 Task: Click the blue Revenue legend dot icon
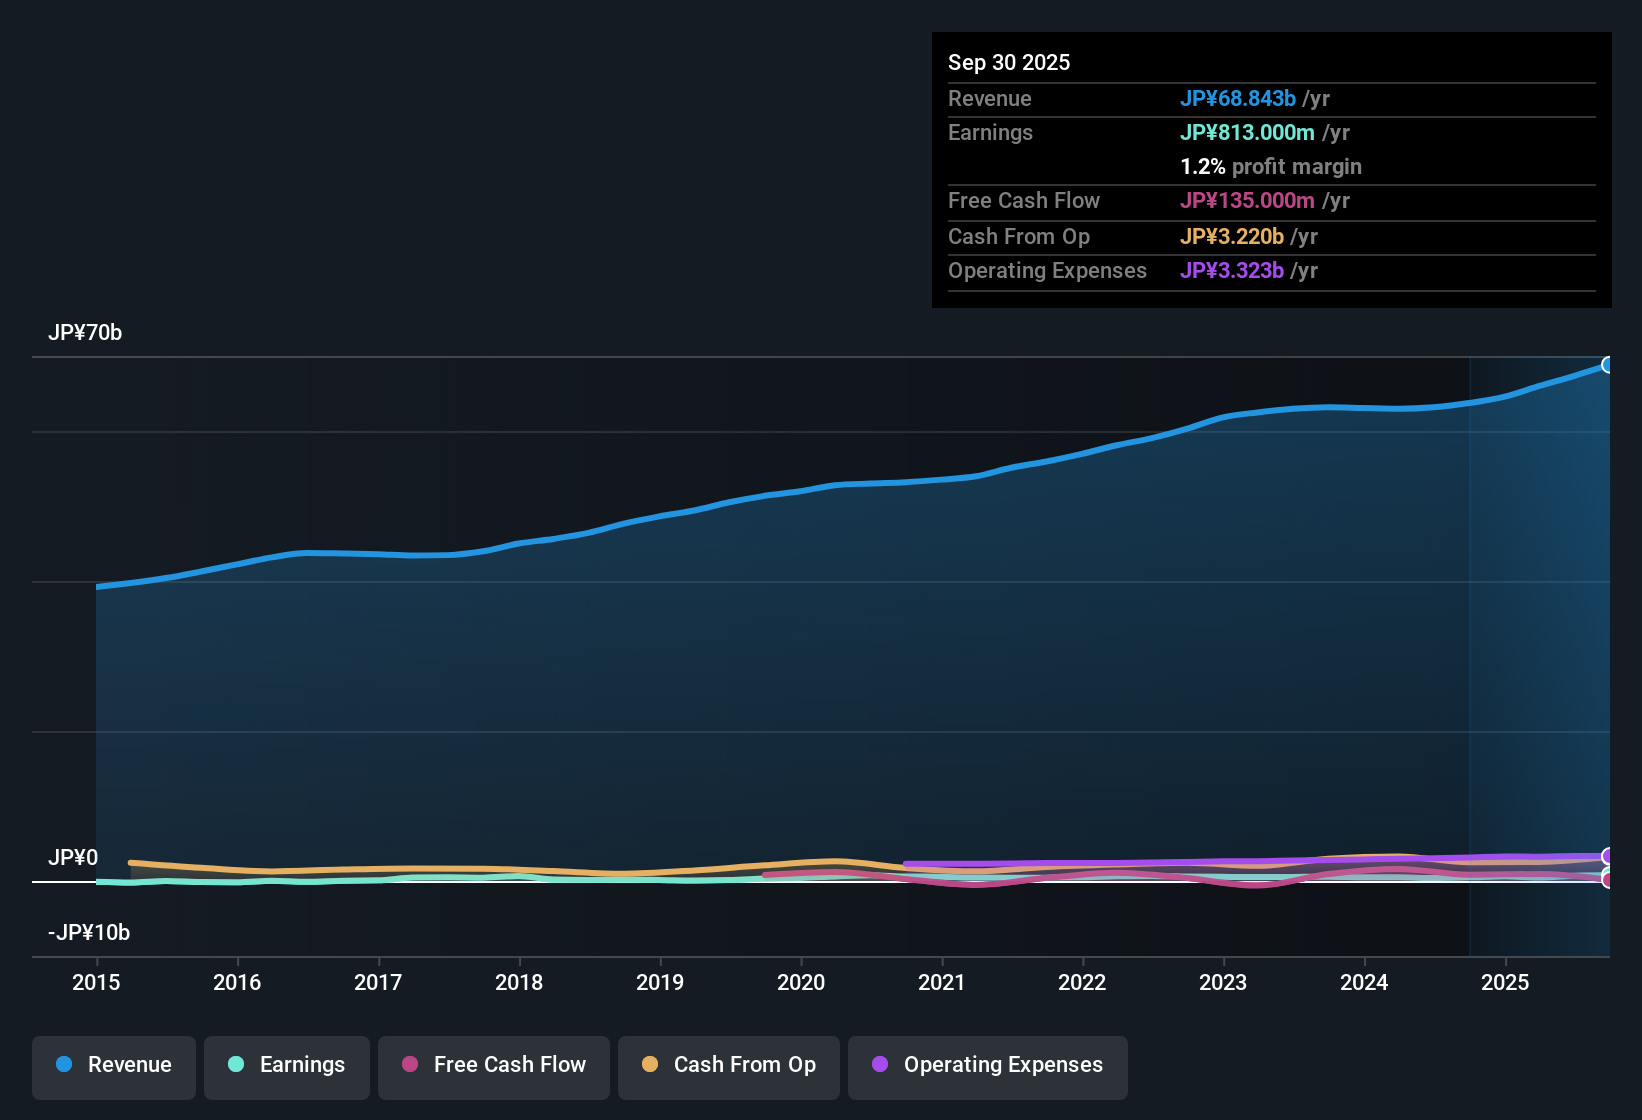[x=64, y=1065]
